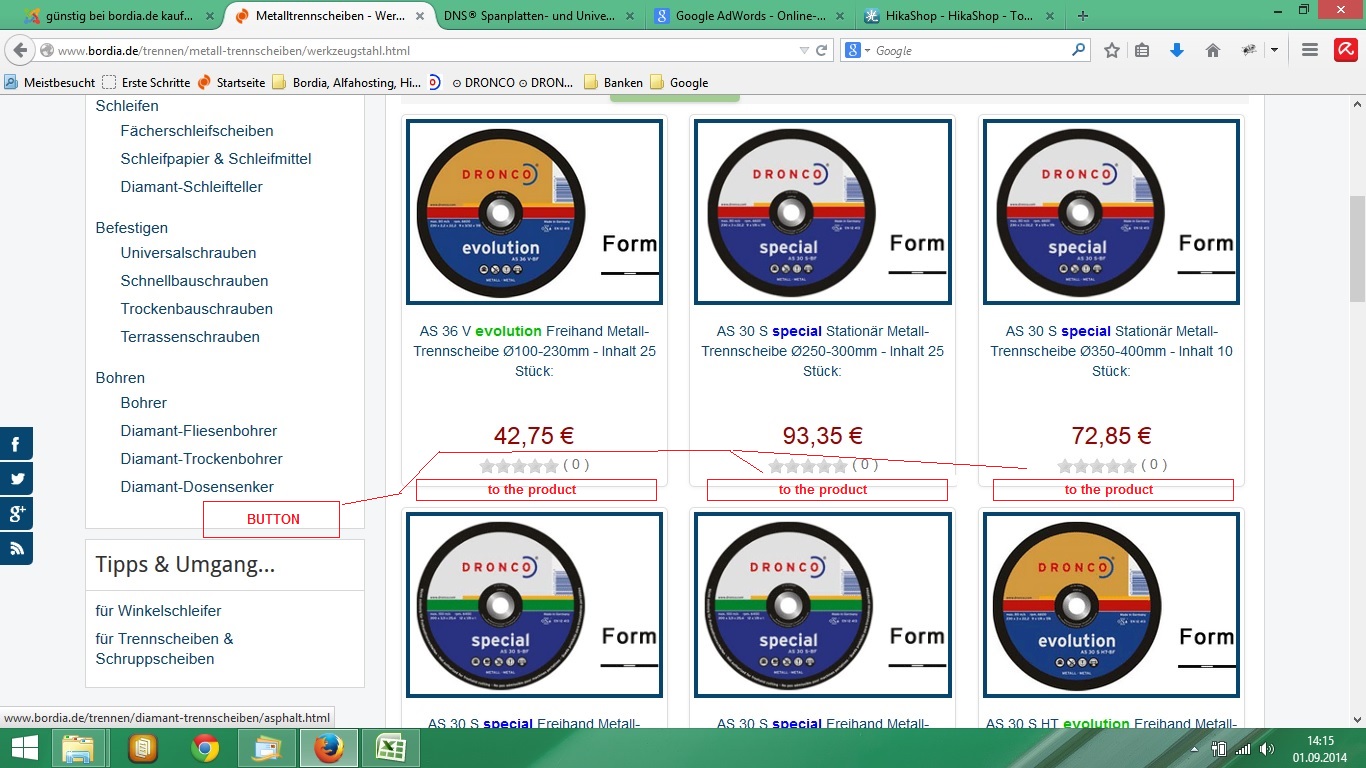Show the bookmarks list icon in toolbar
This screenshot has width=1366, height=768.
click(x=1143, y=51)
